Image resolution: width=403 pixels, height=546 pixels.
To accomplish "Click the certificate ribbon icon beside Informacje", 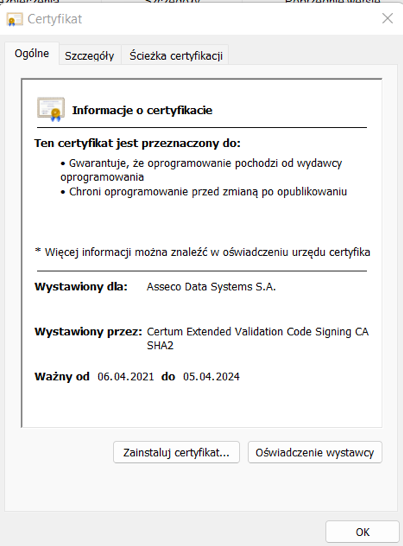I will (51, 109).
